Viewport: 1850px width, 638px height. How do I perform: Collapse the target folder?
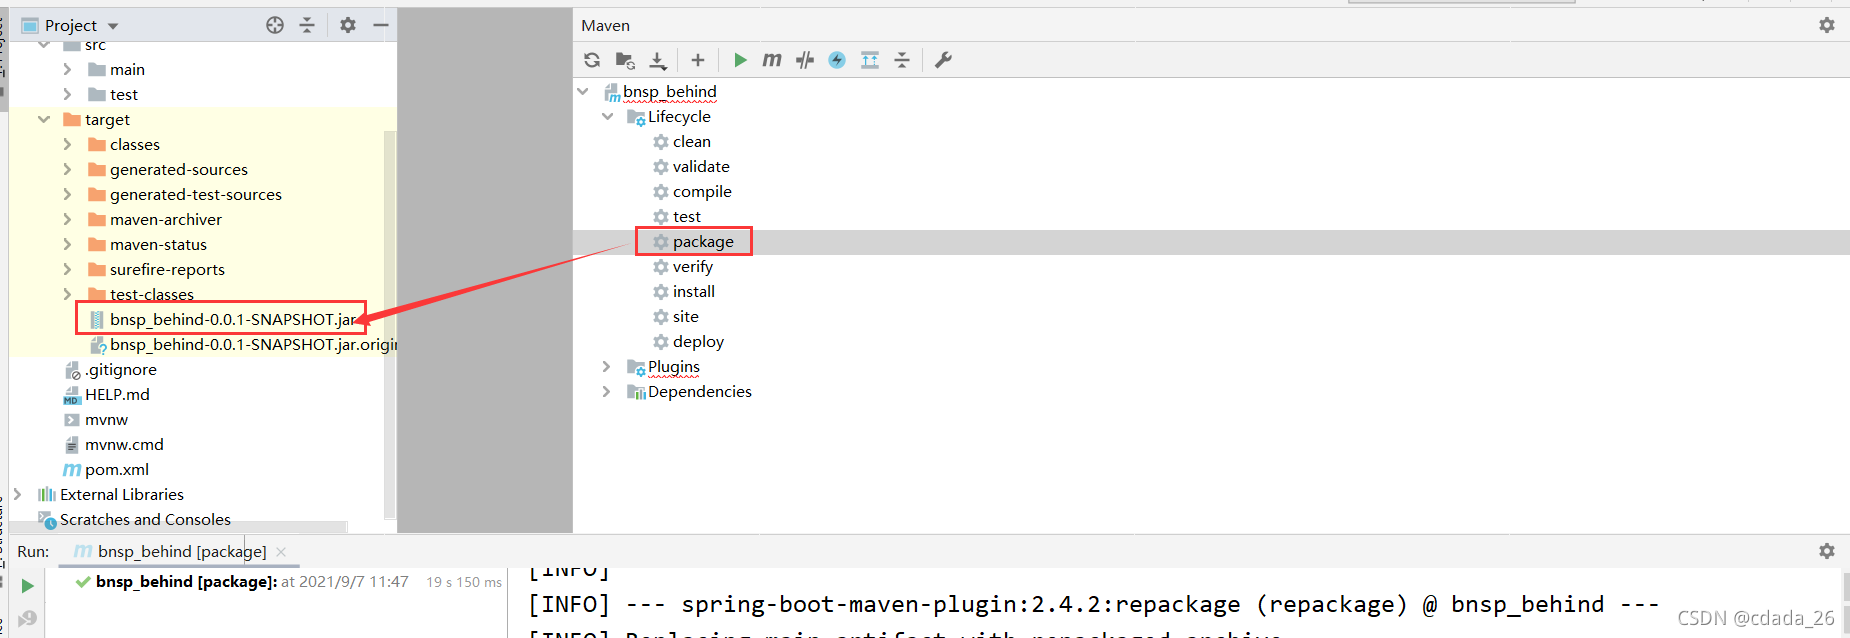click(x=43, y=119)
